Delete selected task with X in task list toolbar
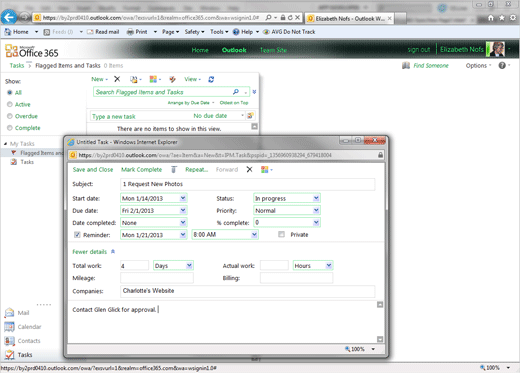520x373 pixels. [117, 79]
